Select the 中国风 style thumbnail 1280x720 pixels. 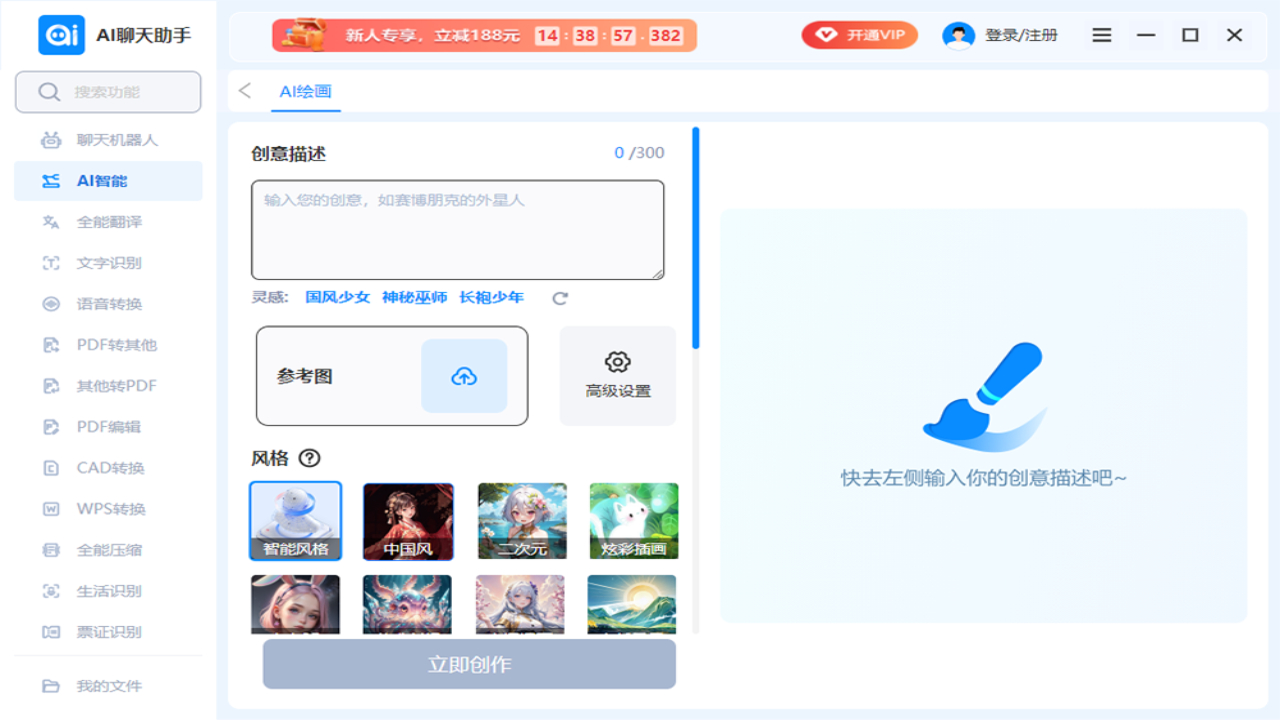408,520
